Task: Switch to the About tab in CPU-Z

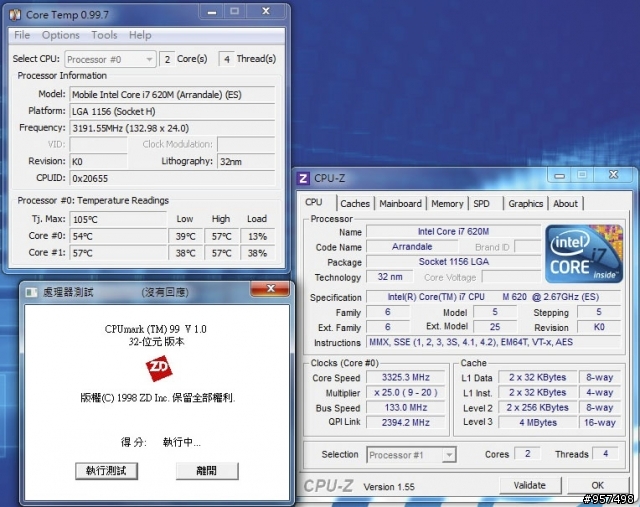Action: [x=565, y=203]
